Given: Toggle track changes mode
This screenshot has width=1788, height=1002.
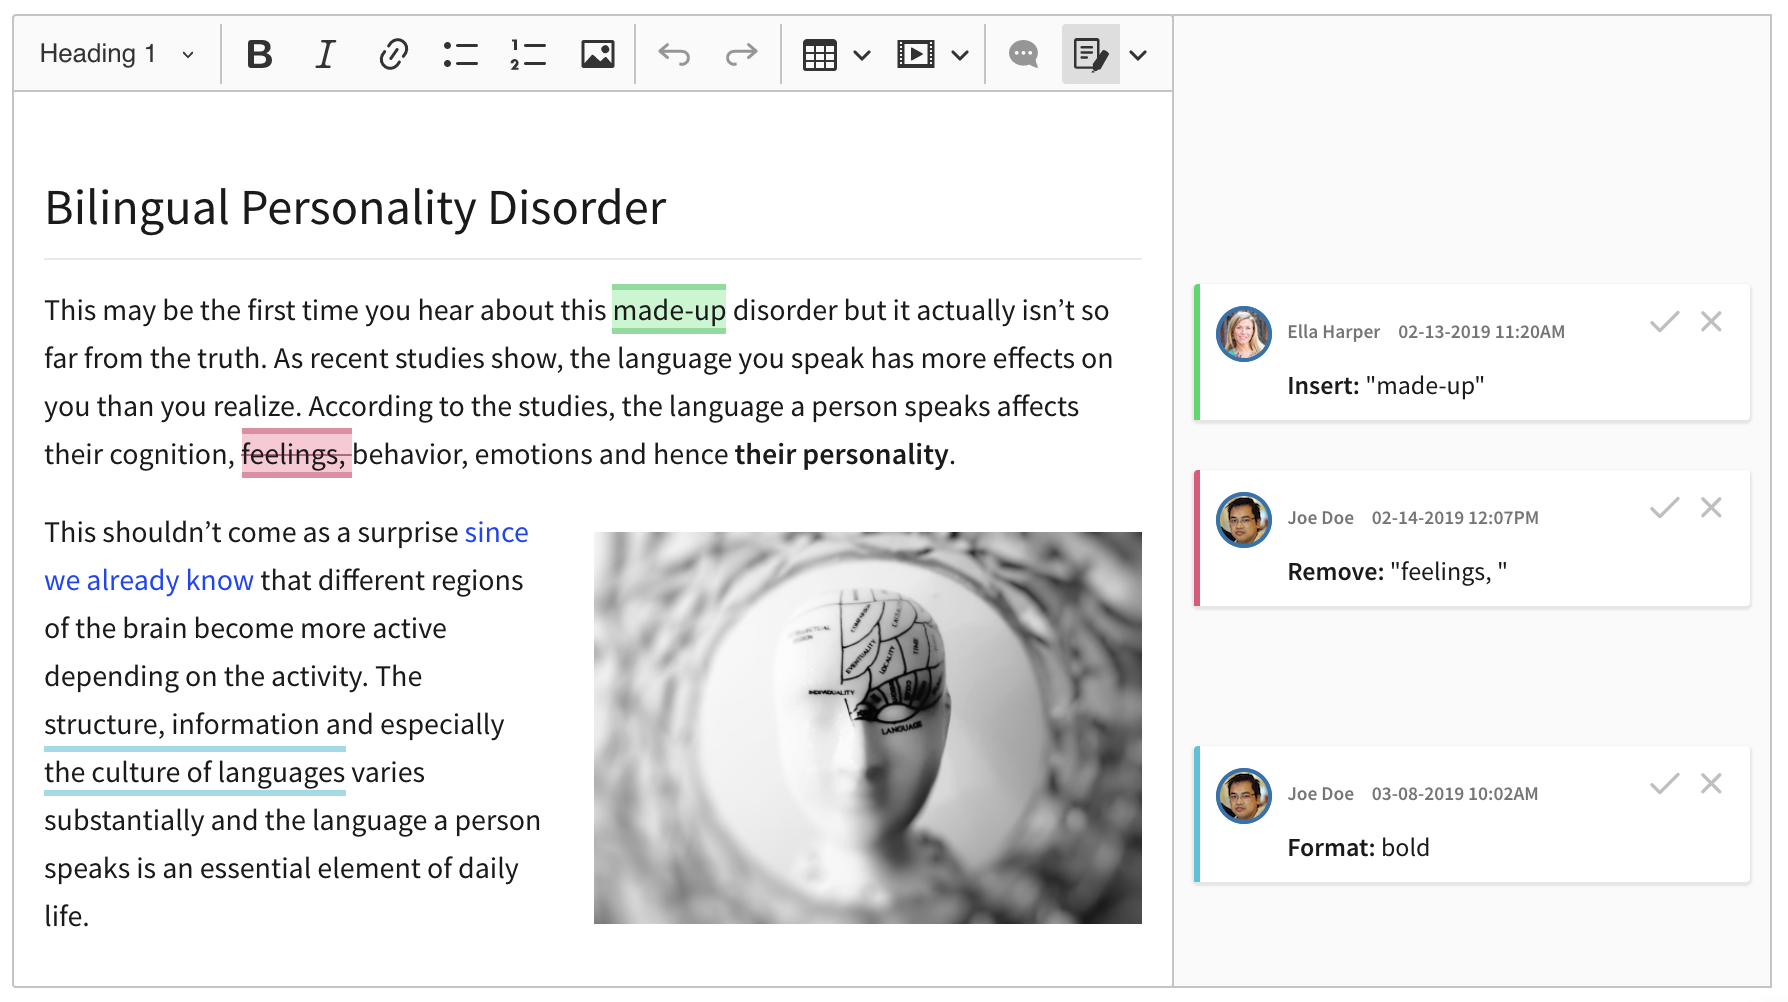Looking at the screenshot, I should tap(1090, 54).
